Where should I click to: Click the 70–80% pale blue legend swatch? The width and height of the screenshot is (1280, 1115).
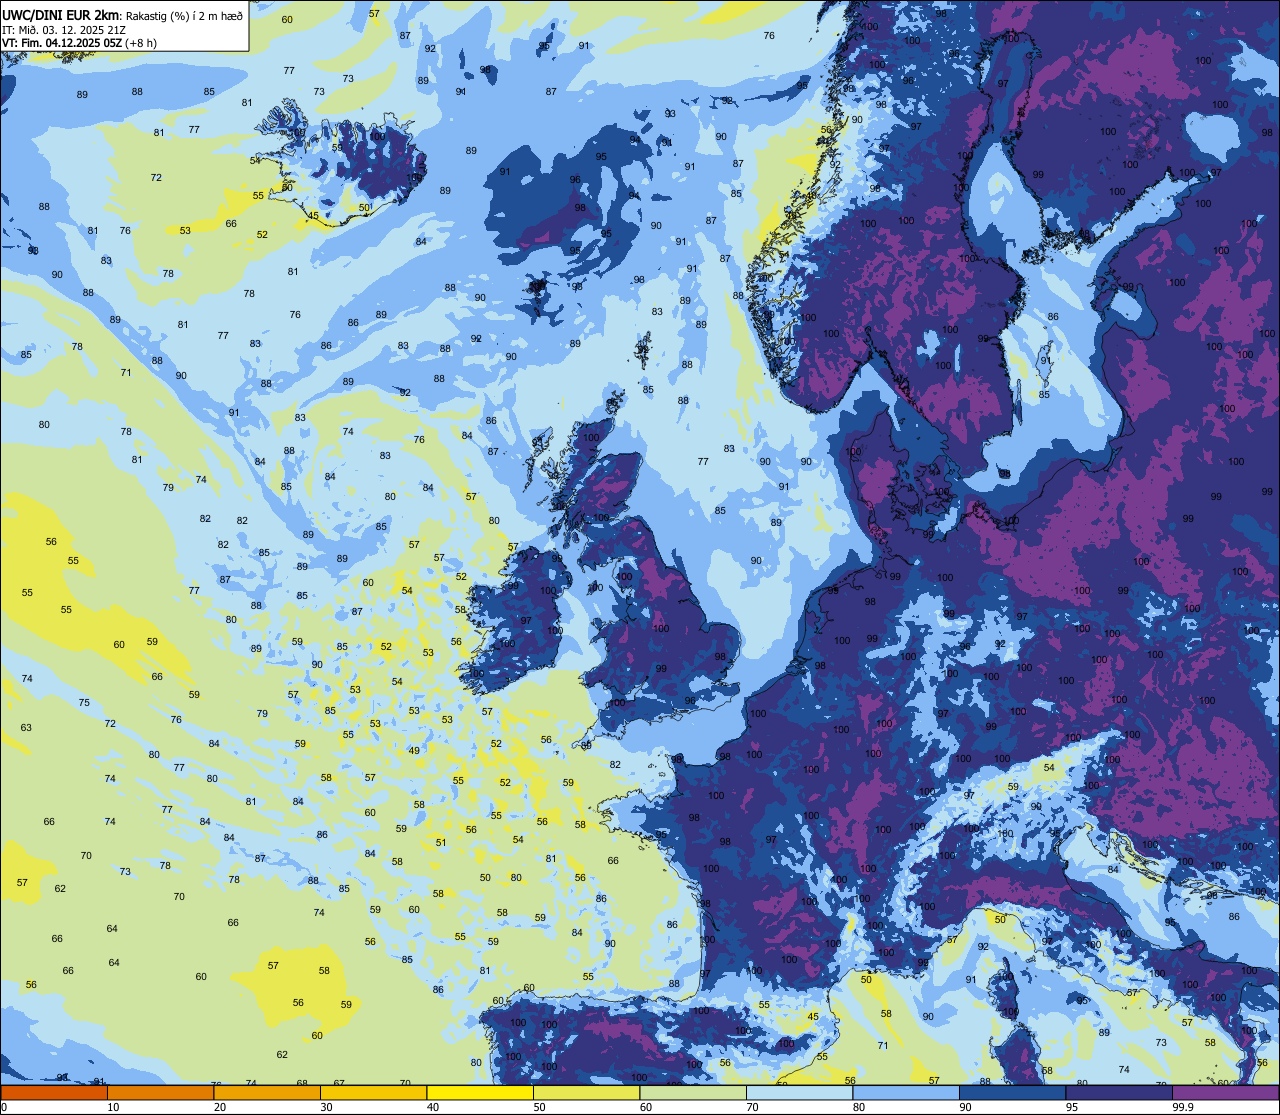pyautogui.click(x=799, y=1092)
